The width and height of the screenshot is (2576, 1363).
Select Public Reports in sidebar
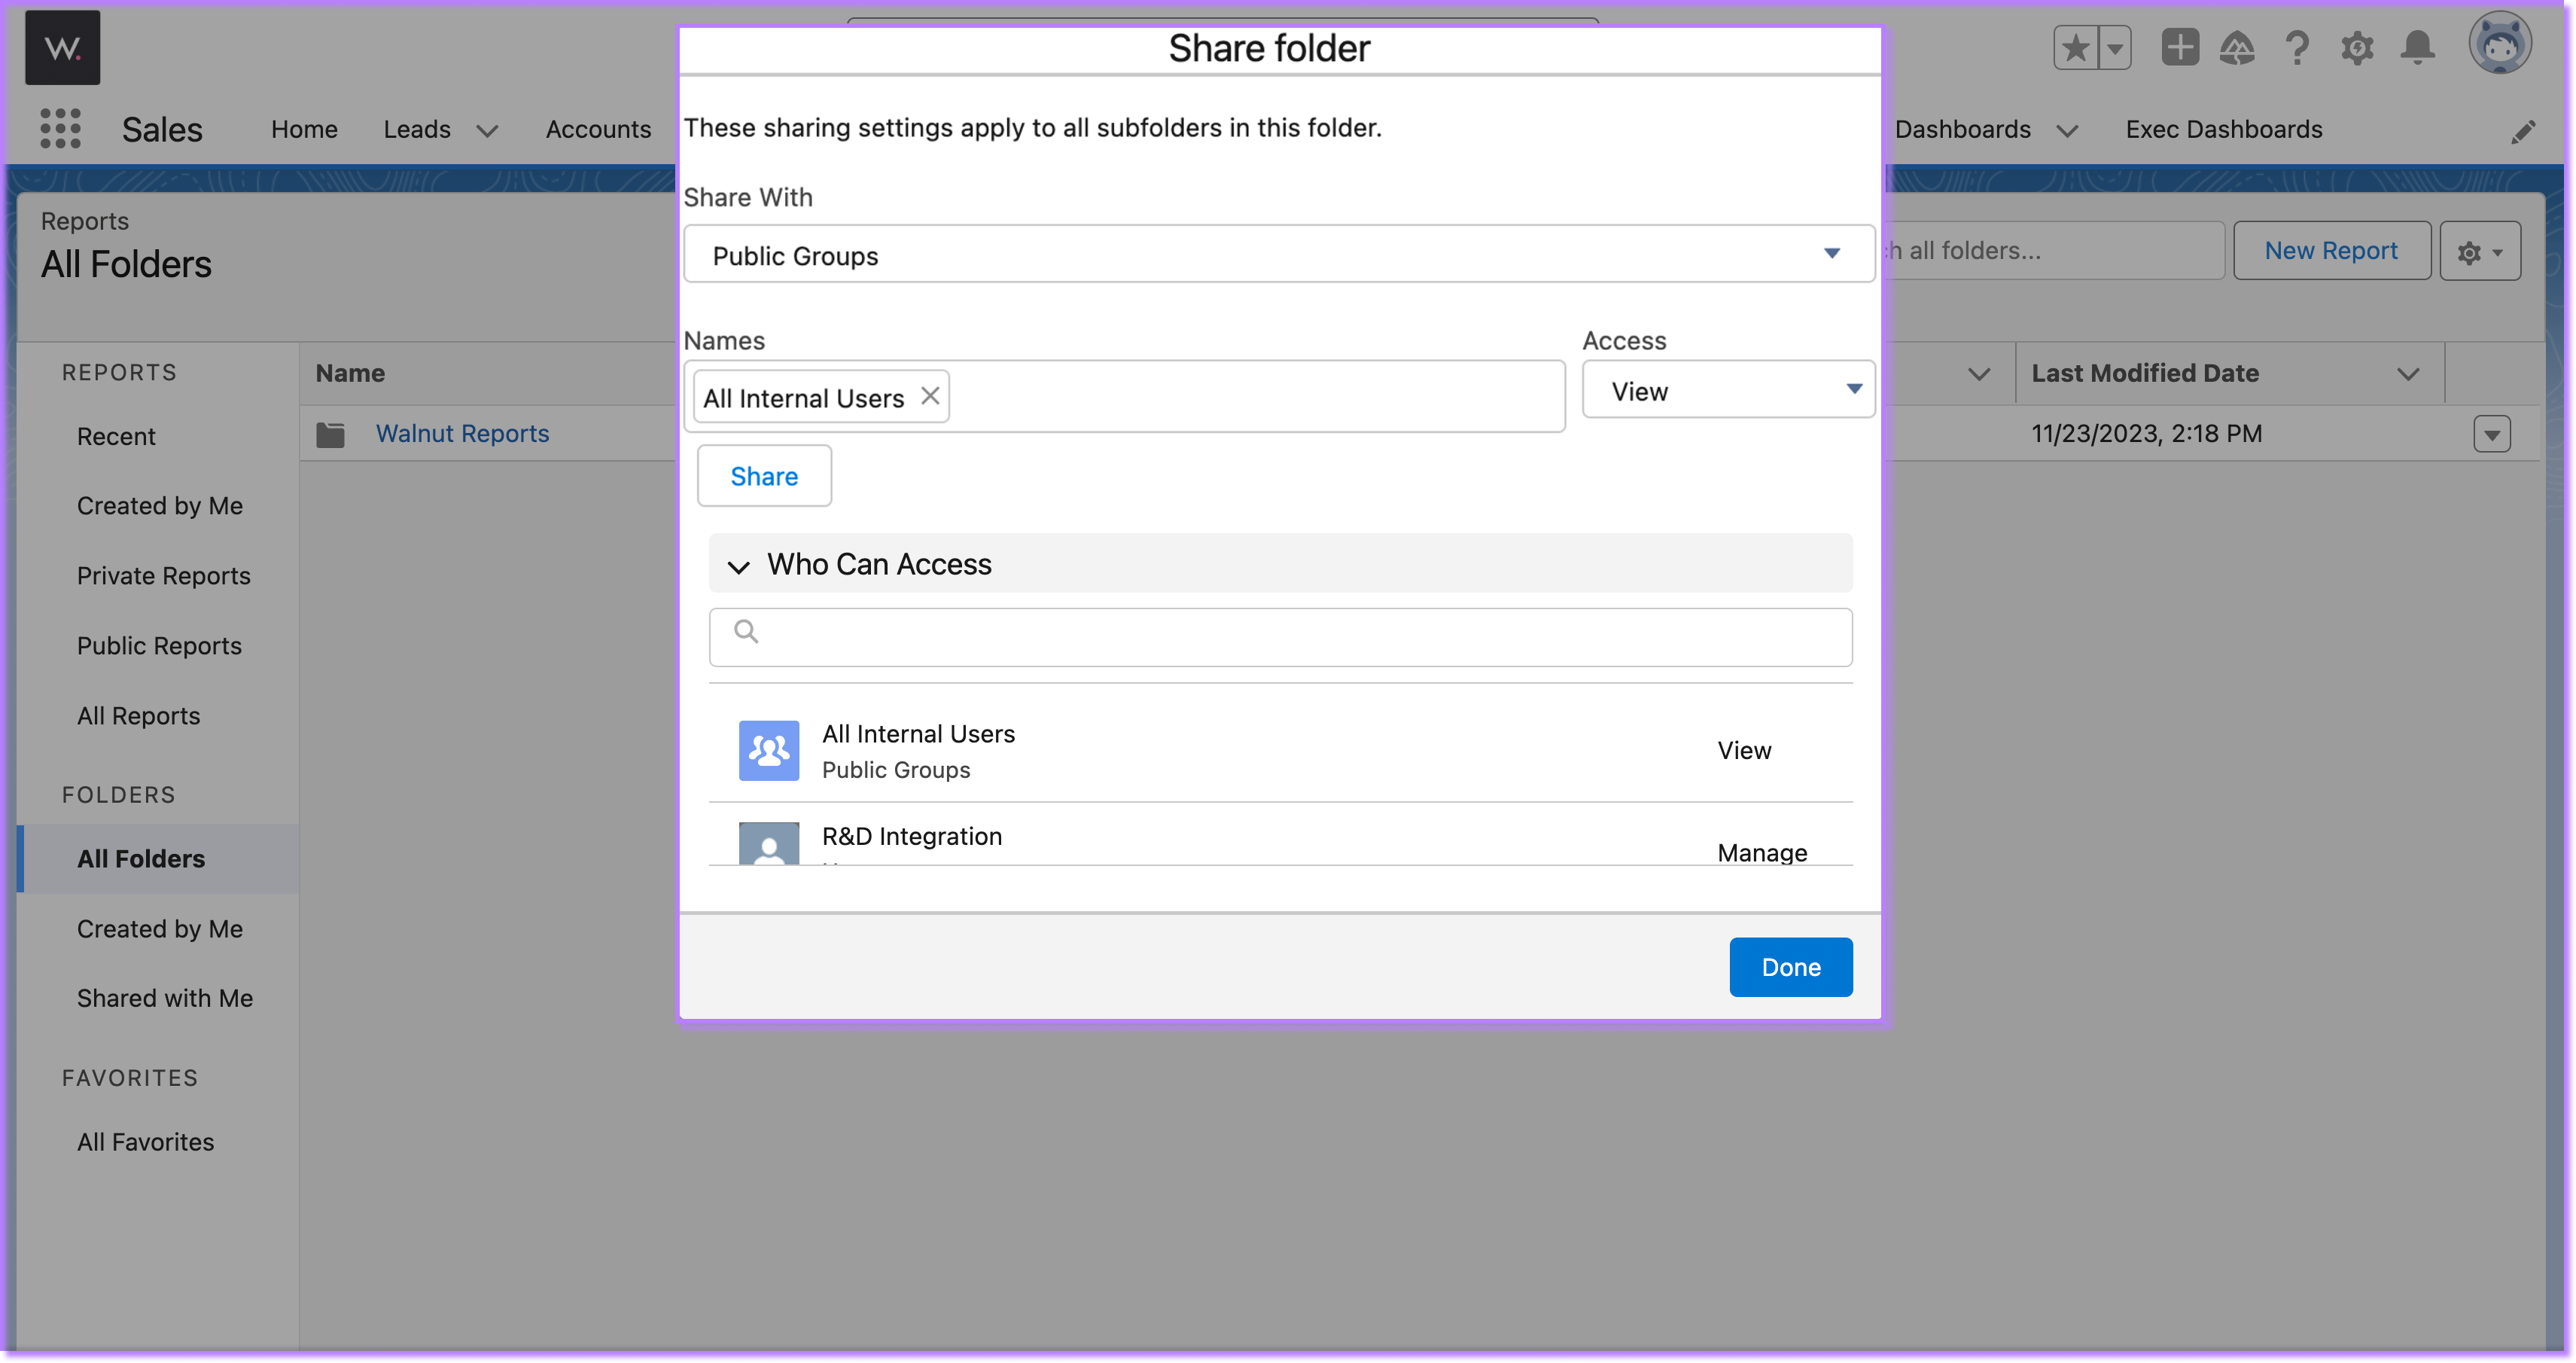pyautogui.click(x=159, y=646)
